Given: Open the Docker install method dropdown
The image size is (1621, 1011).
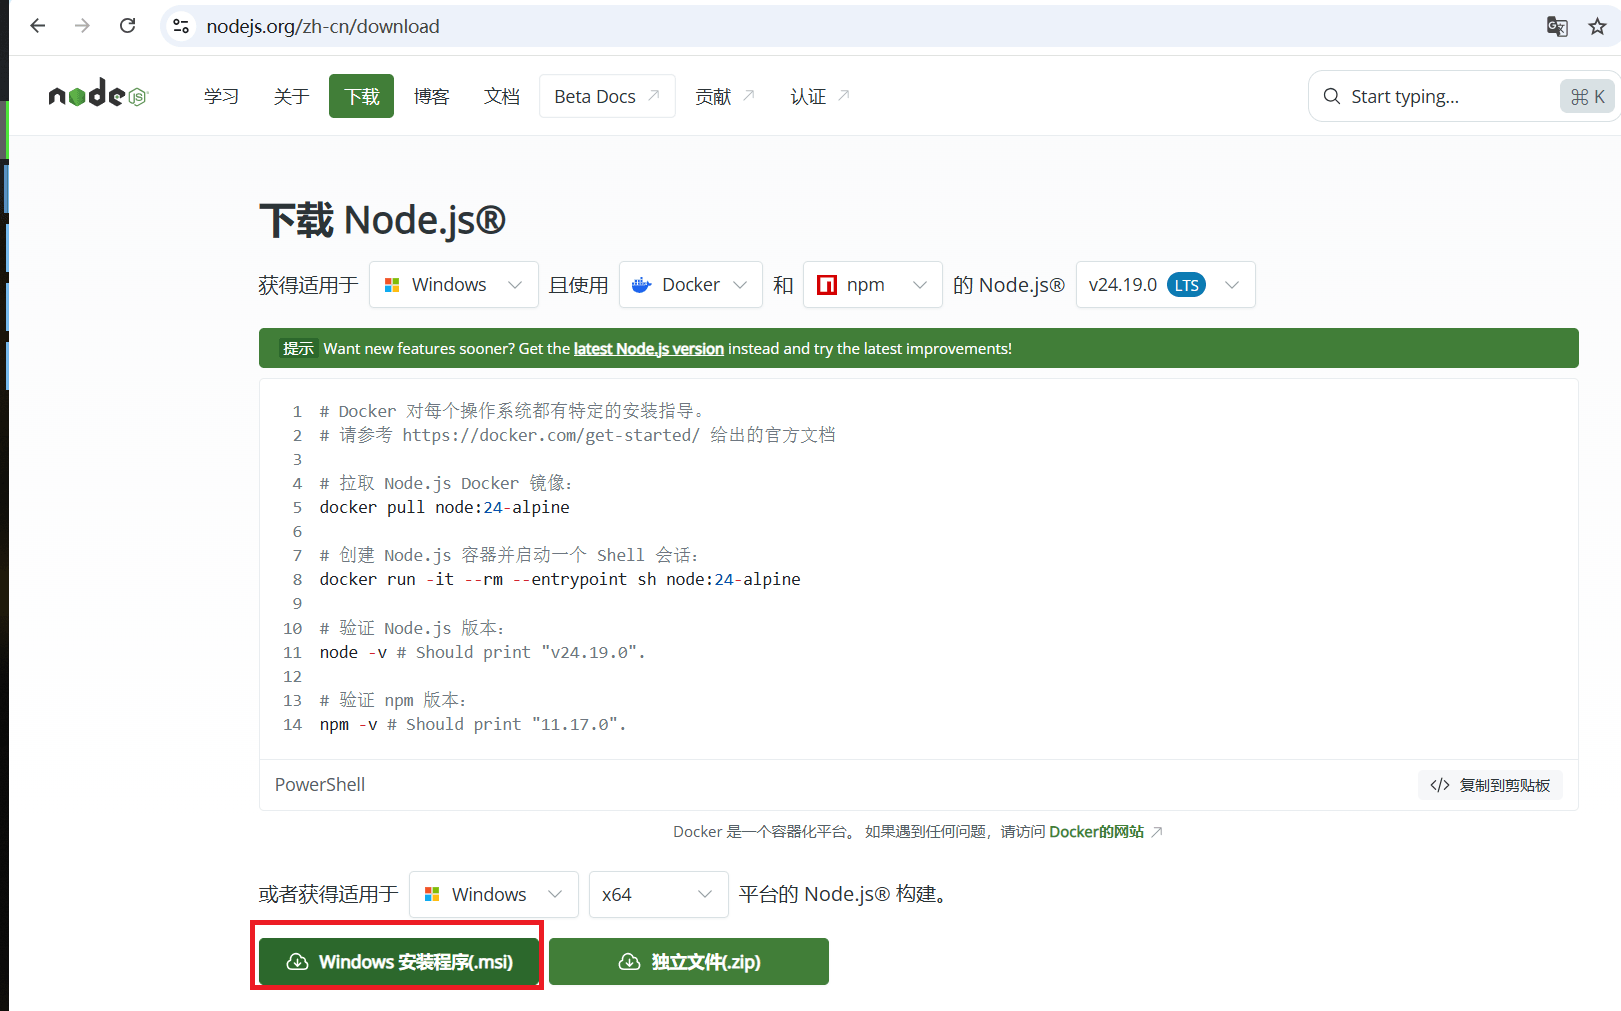Looking at the screenshot, I should coord(691,285).
